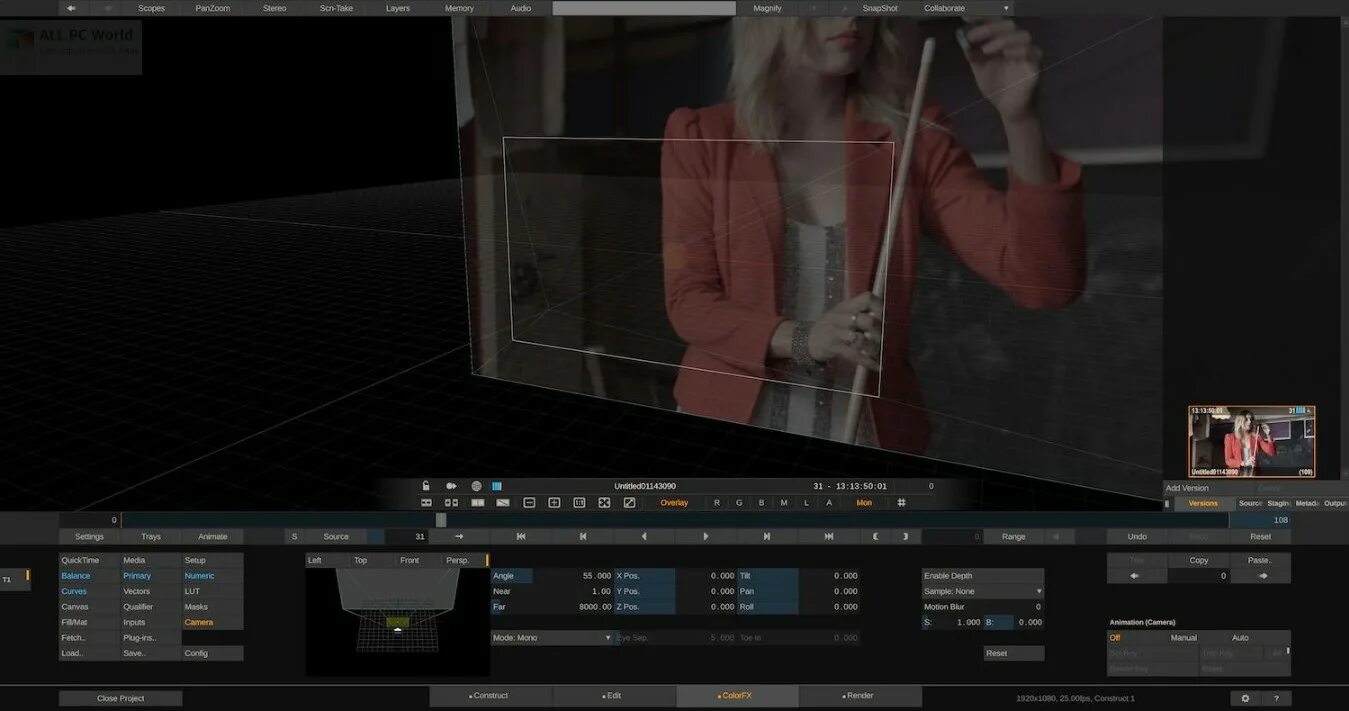Click the zoom out minus-box icon

click(x=529, y=503)
